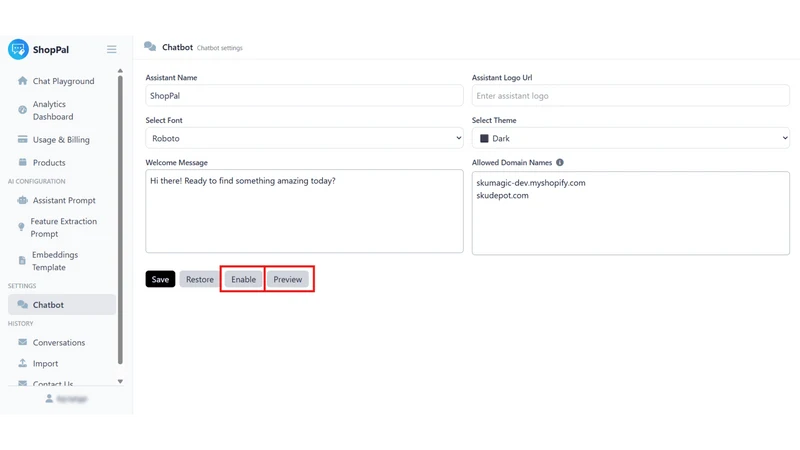Click the Dark theme color swatch
Image resolution: width=800 pixels, height=450 pixels.
click(x=484, y=138)
